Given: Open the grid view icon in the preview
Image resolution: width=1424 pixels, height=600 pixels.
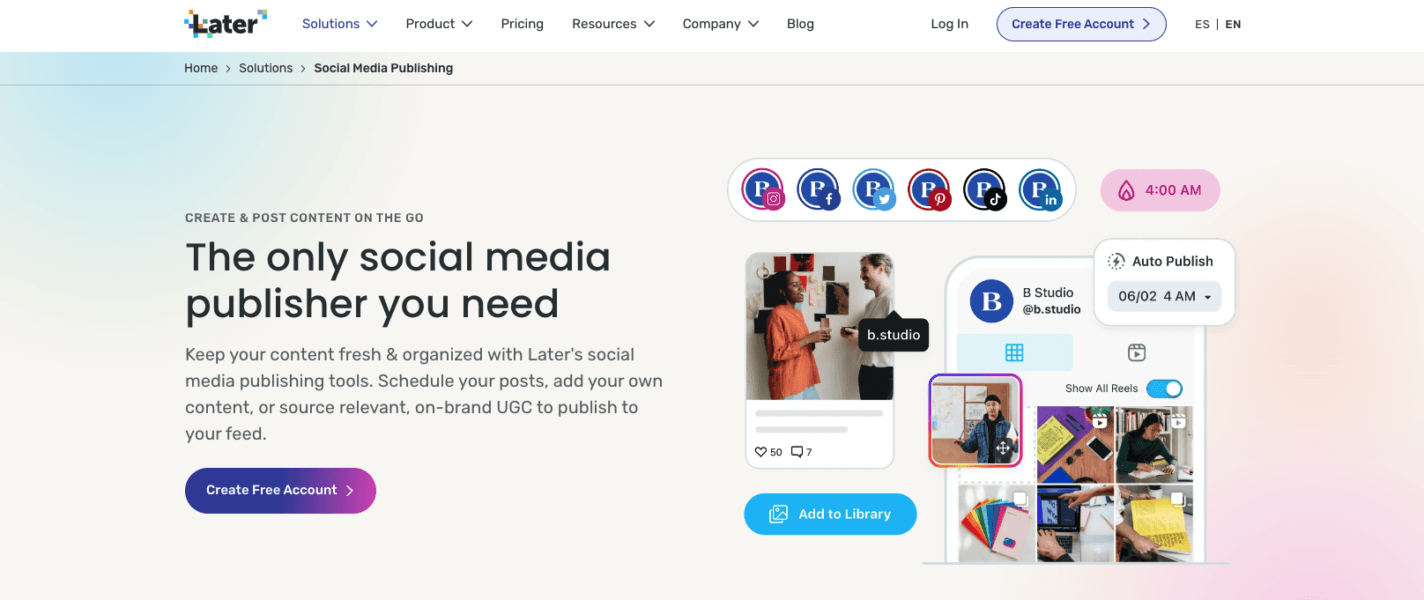Looking at the screenshot, I should (x=1014, y=352).
